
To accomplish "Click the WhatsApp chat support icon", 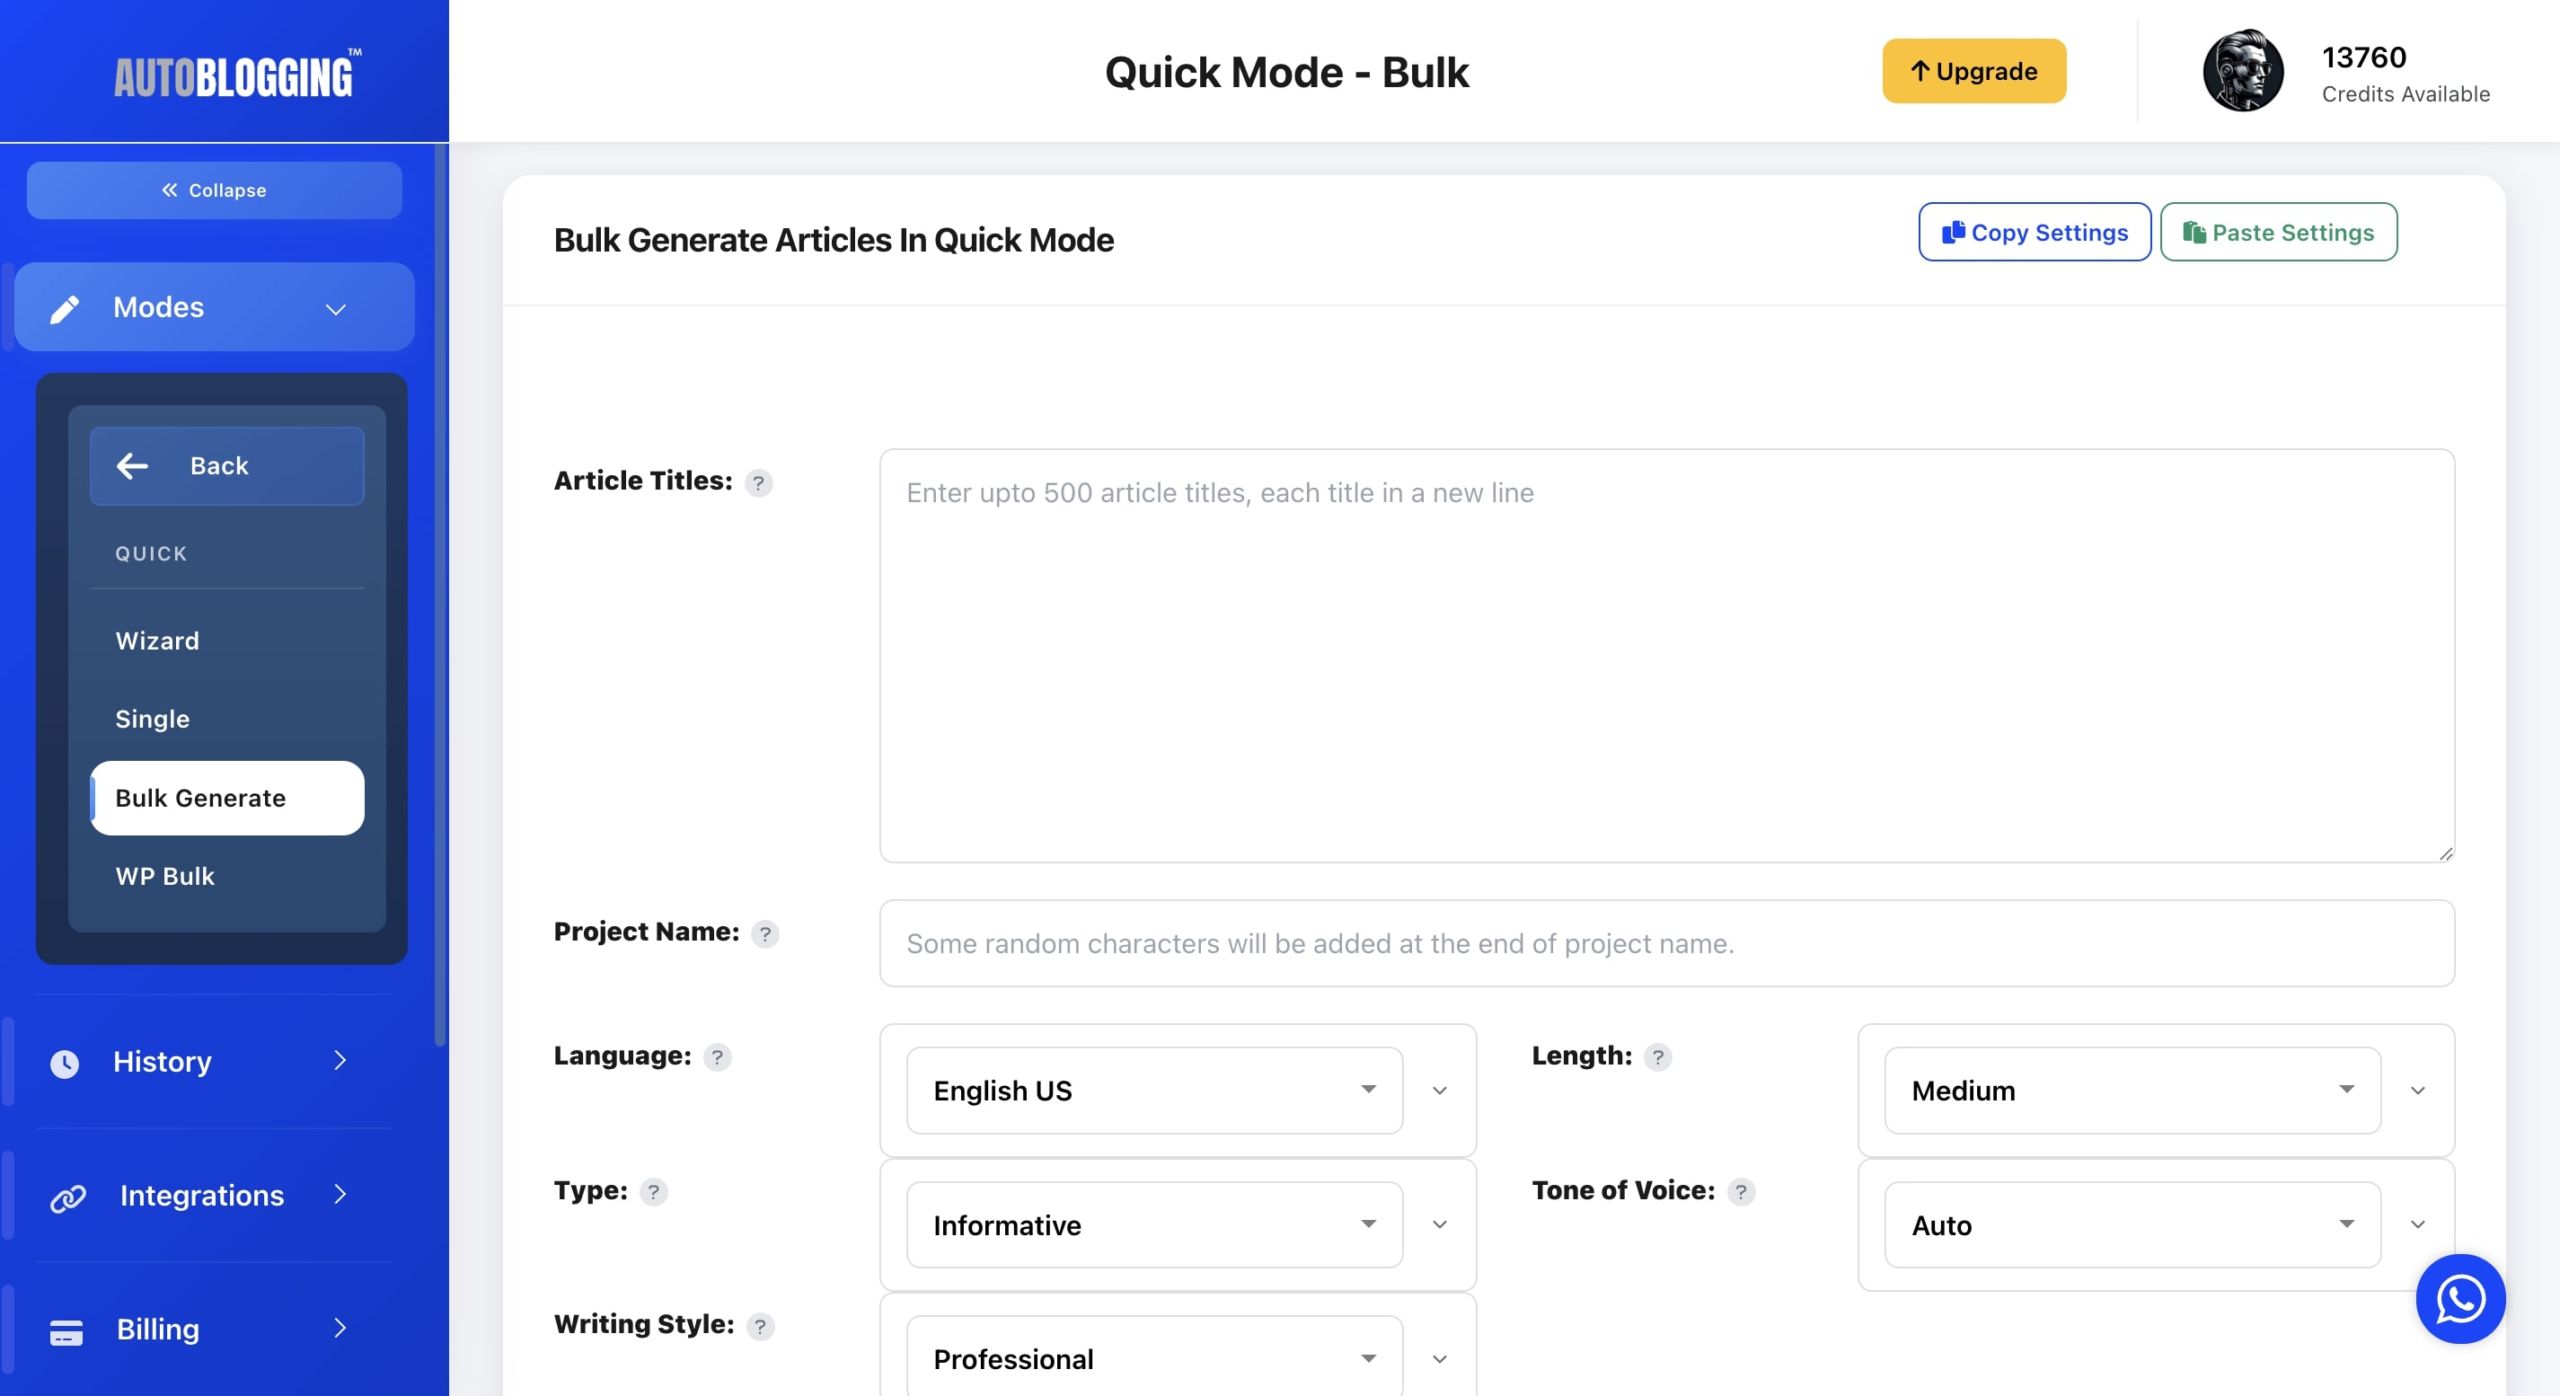I will [x=2460, y=1298].
